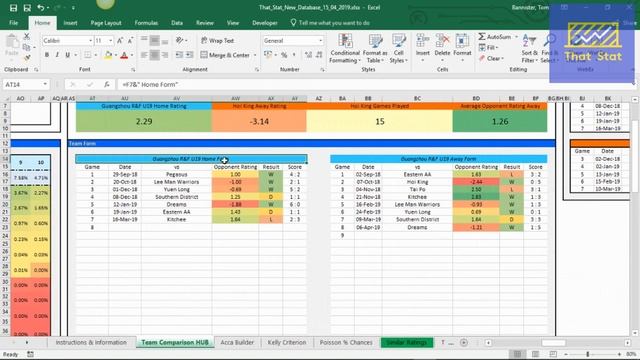The image size is (640, 360).
Task: Increase font size
Action: tap(120, 41)
